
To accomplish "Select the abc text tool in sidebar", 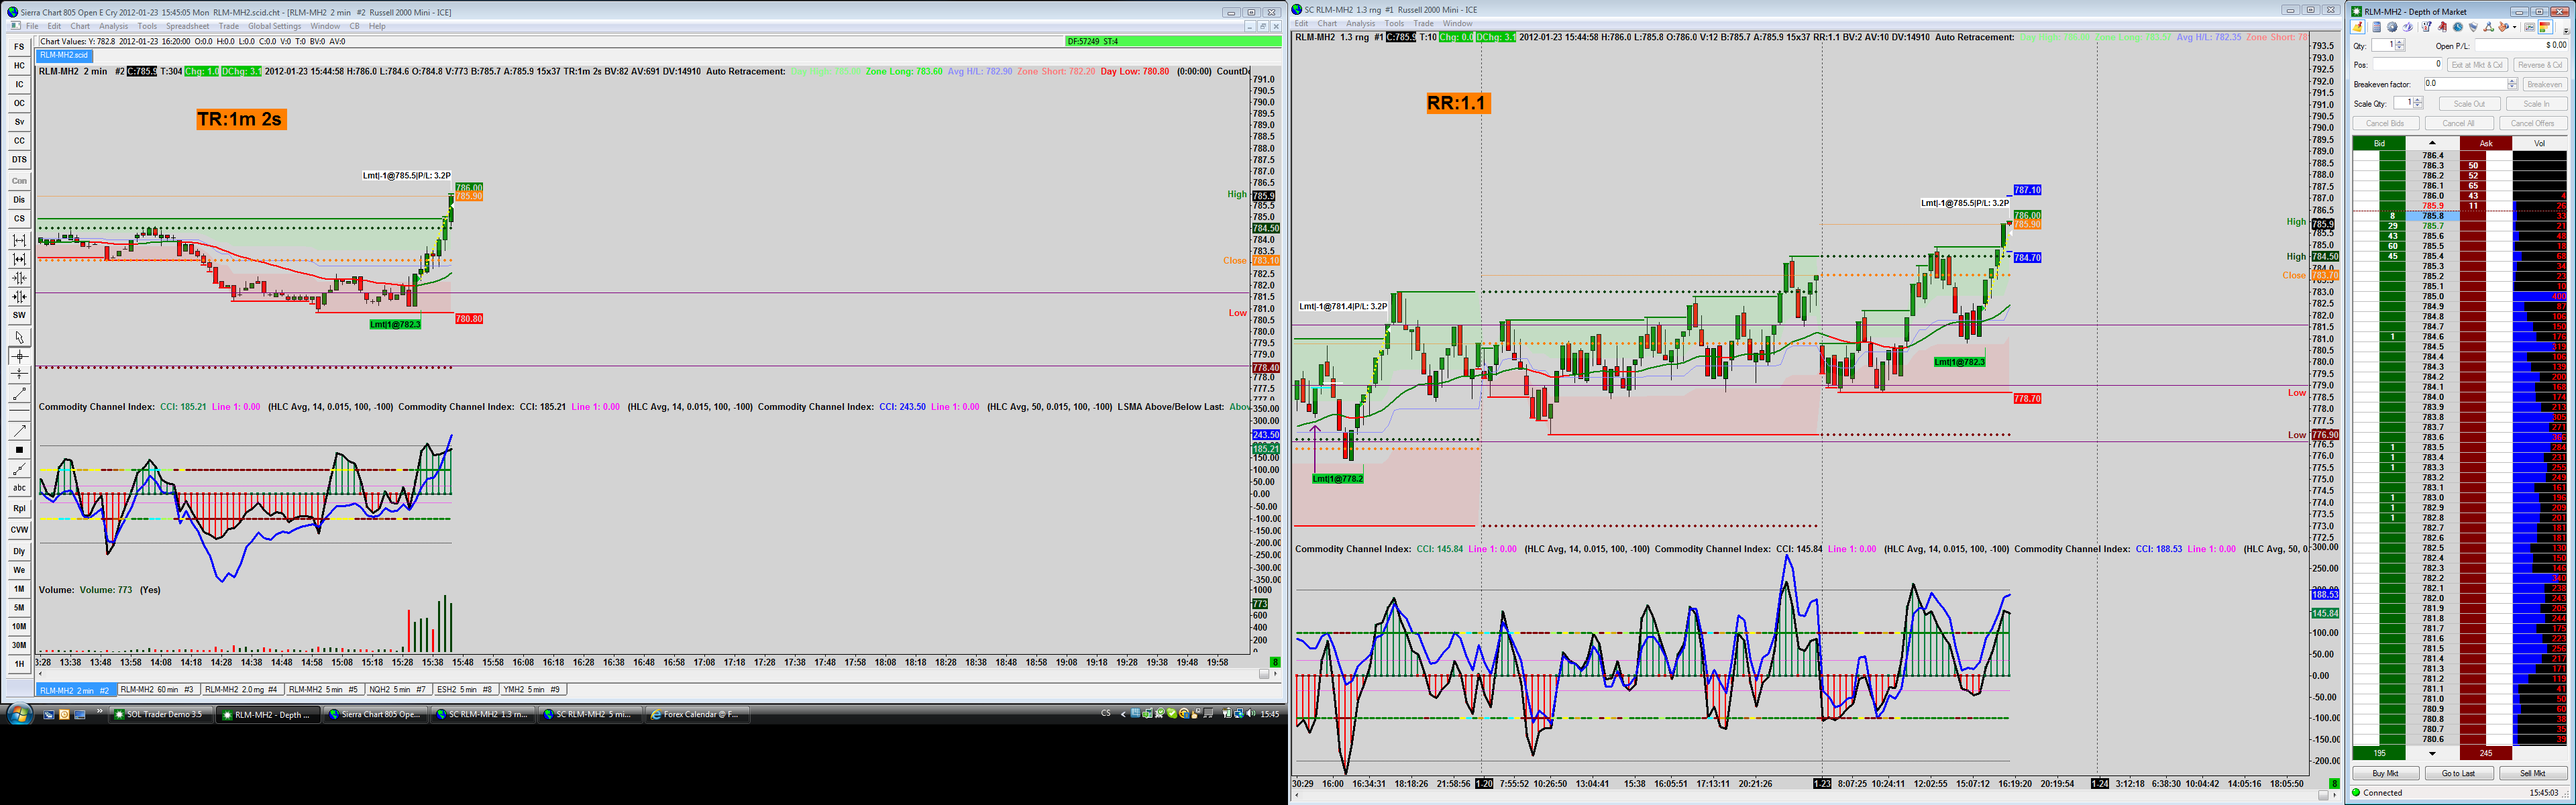I will 19,487.
